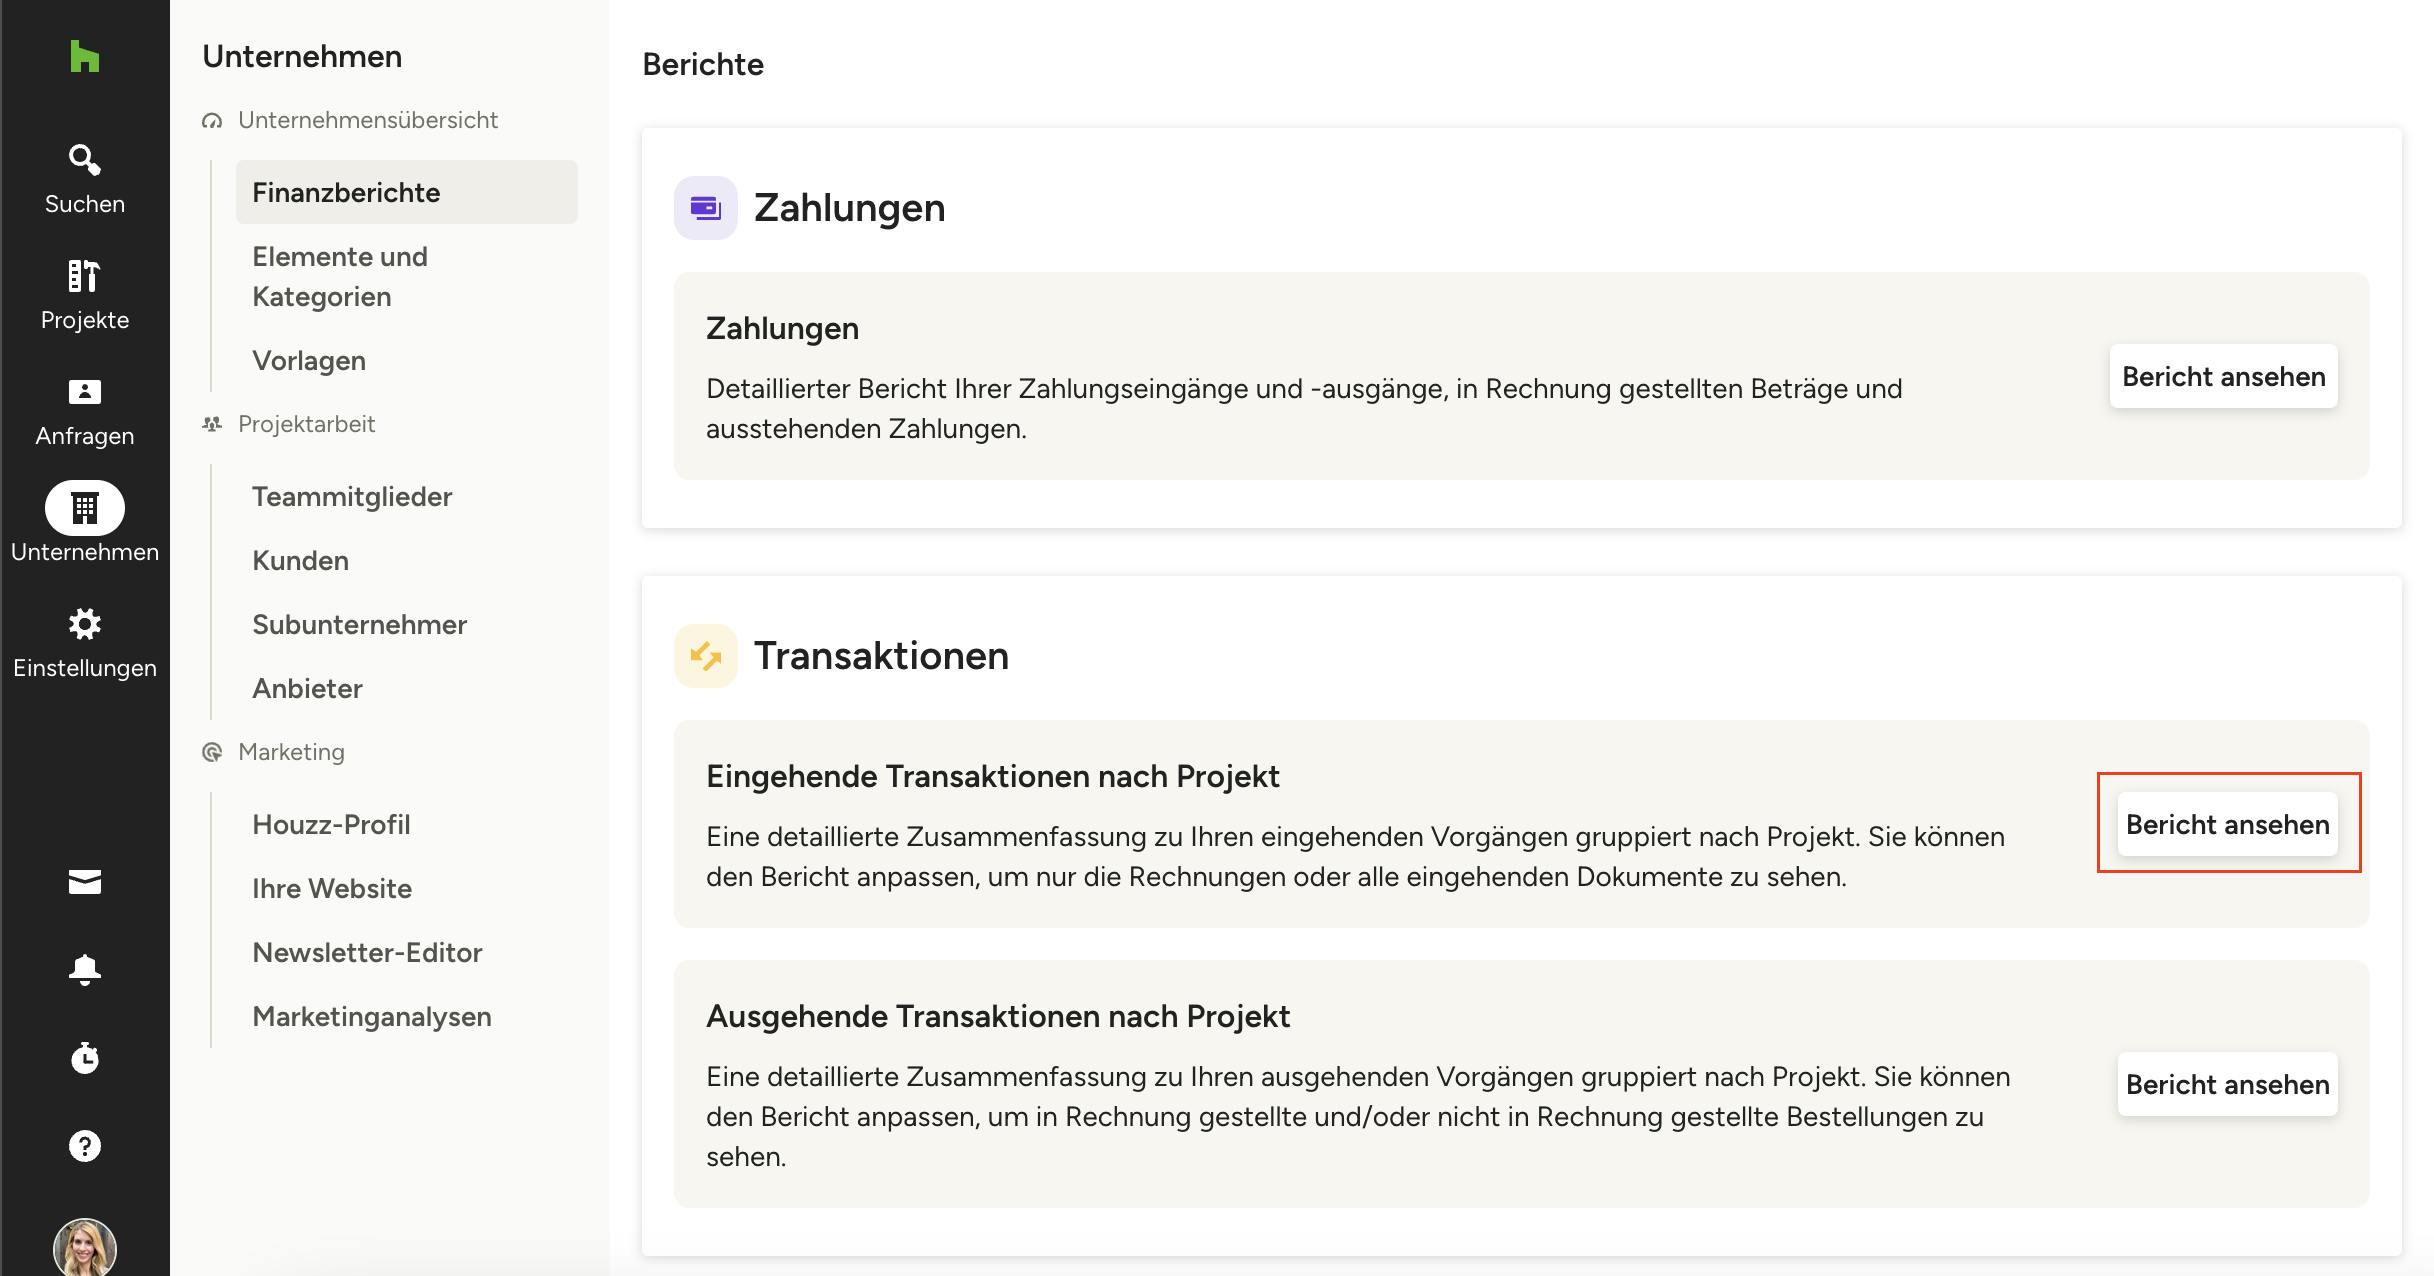Viewport: 2434px width, 1276px height.
Task: Go to Projekte in left rail
Action: 85,294
